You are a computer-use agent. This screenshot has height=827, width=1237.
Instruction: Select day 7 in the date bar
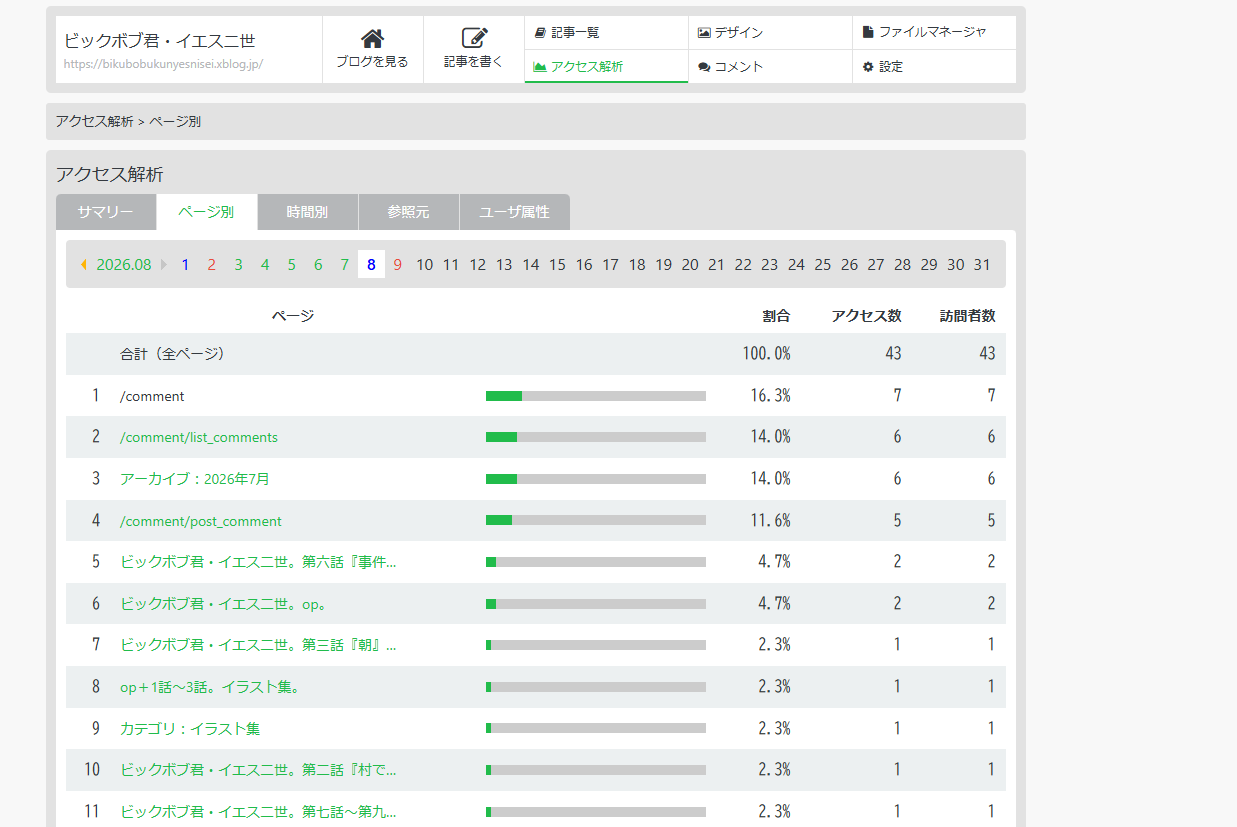pos(344,265)
